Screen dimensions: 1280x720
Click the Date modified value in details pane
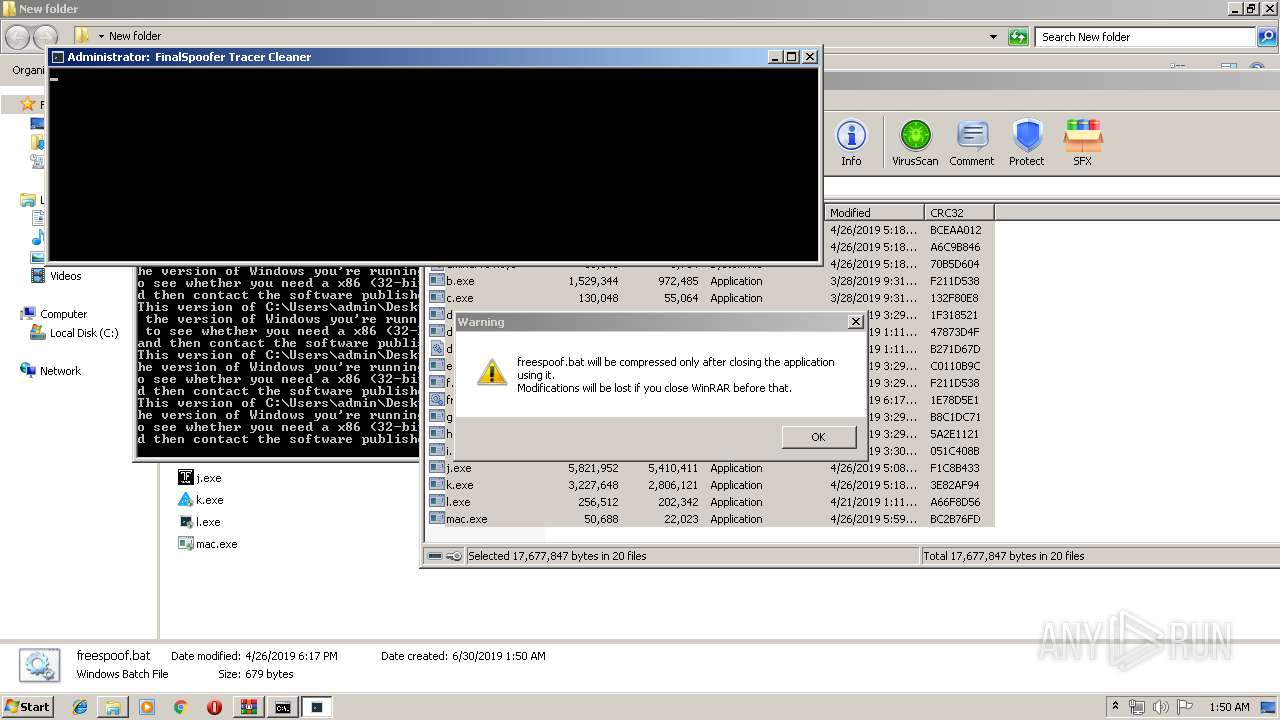tap(291, 656)
